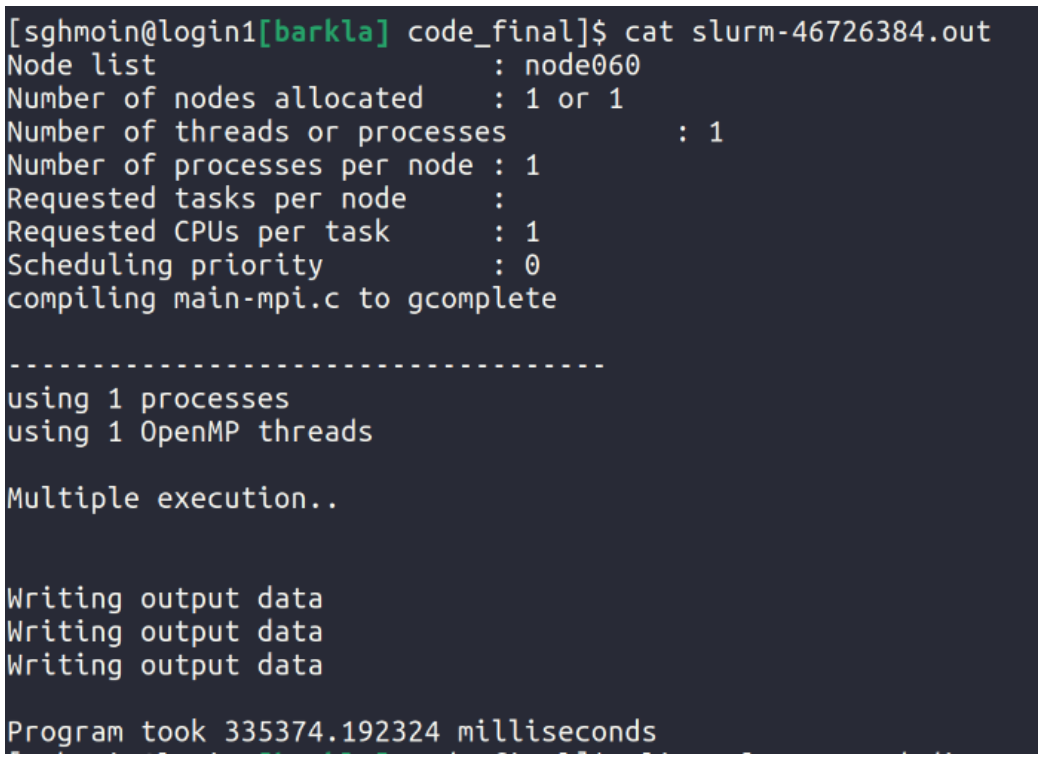Click the code_final directory name

(x=490, y=33)
